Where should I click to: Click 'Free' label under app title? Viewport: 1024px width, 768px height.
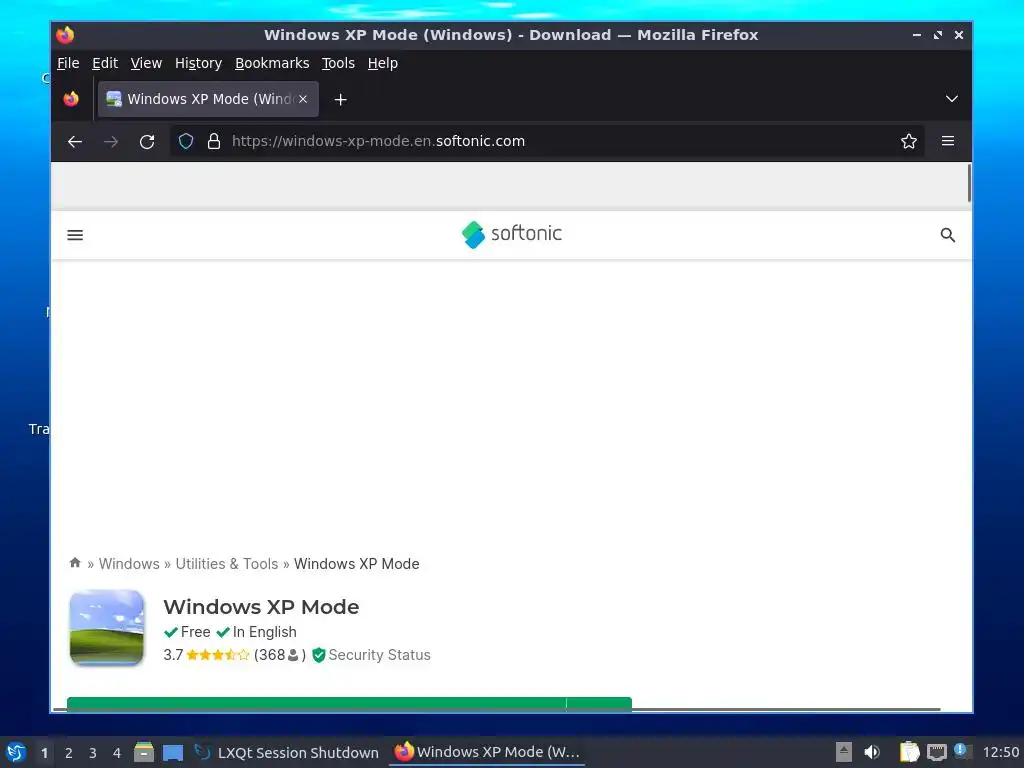click(195, 632)
